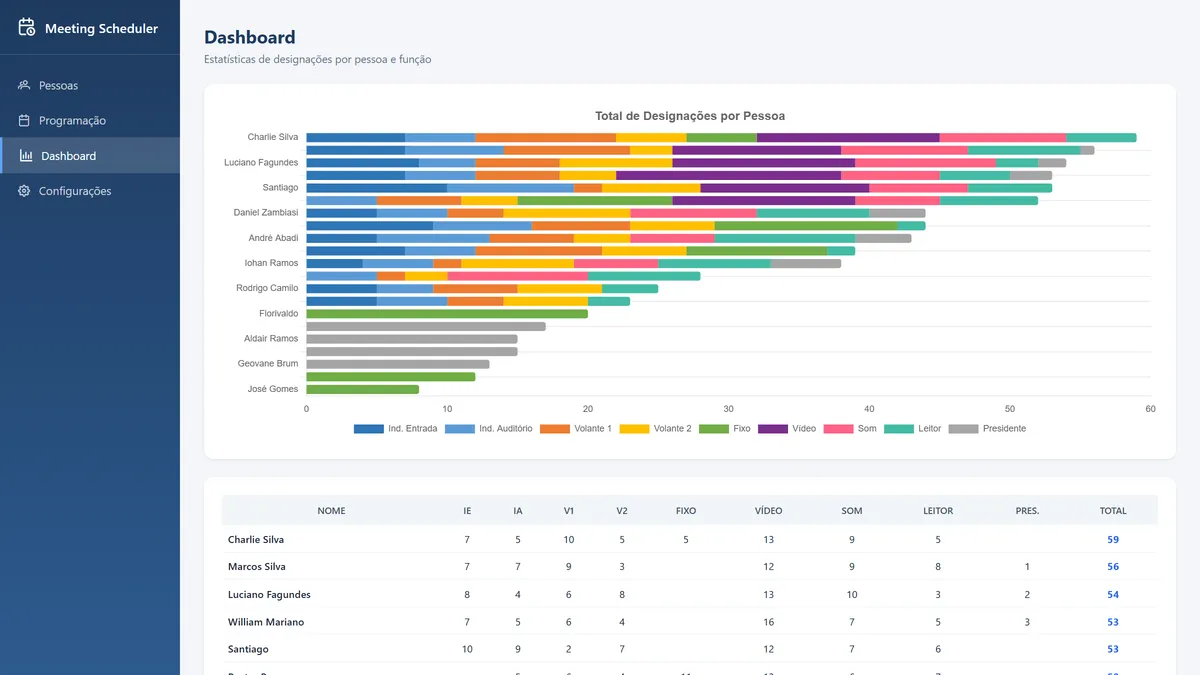Click Charlie Silva's bar in the chart
Screen dimensions: 1200x675
tap(721, 137)
